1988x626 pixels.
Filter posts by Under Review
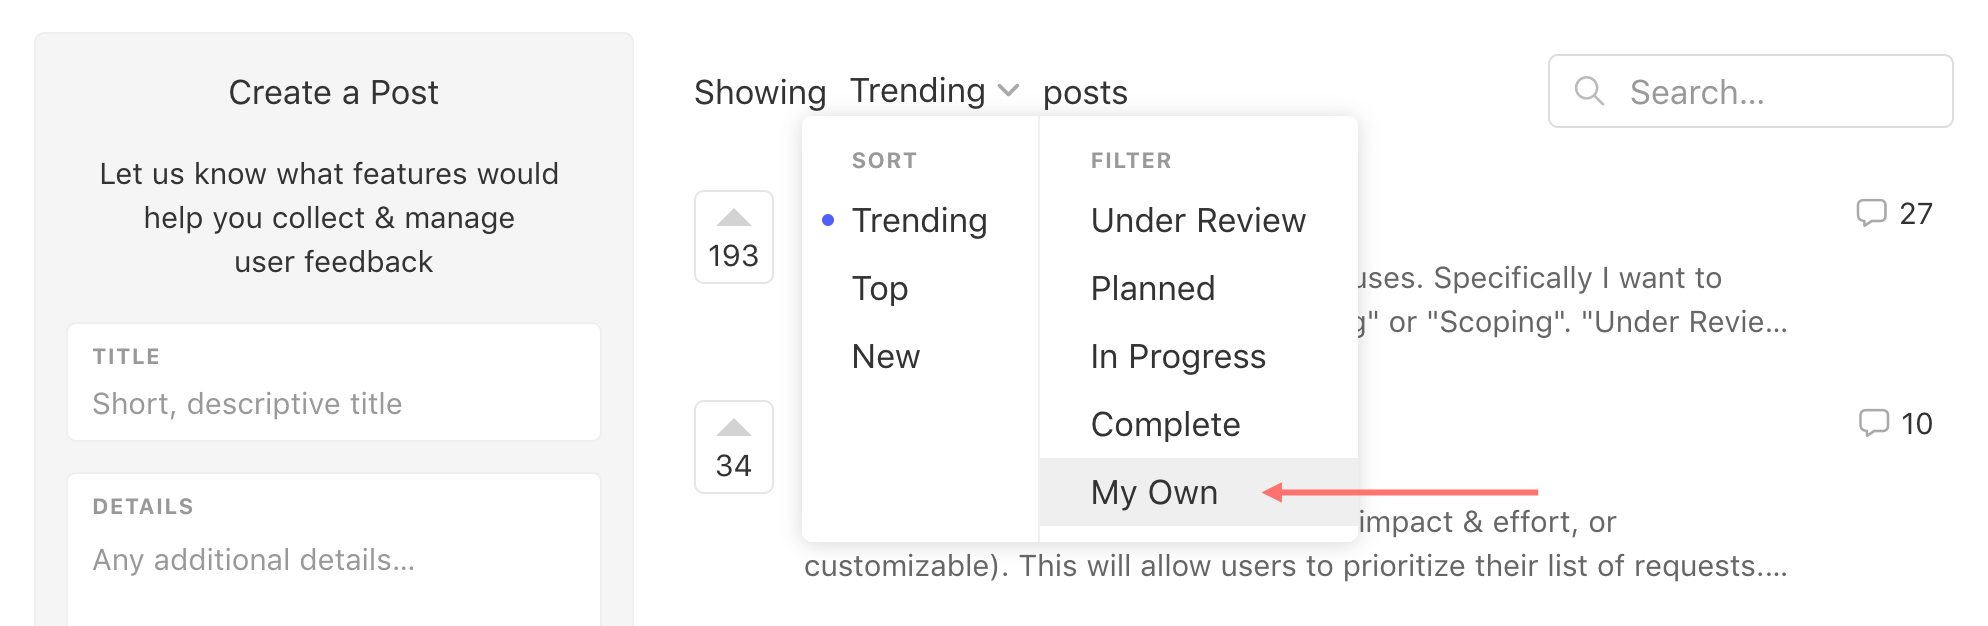pyautogui.click(x=1198, y=220)
